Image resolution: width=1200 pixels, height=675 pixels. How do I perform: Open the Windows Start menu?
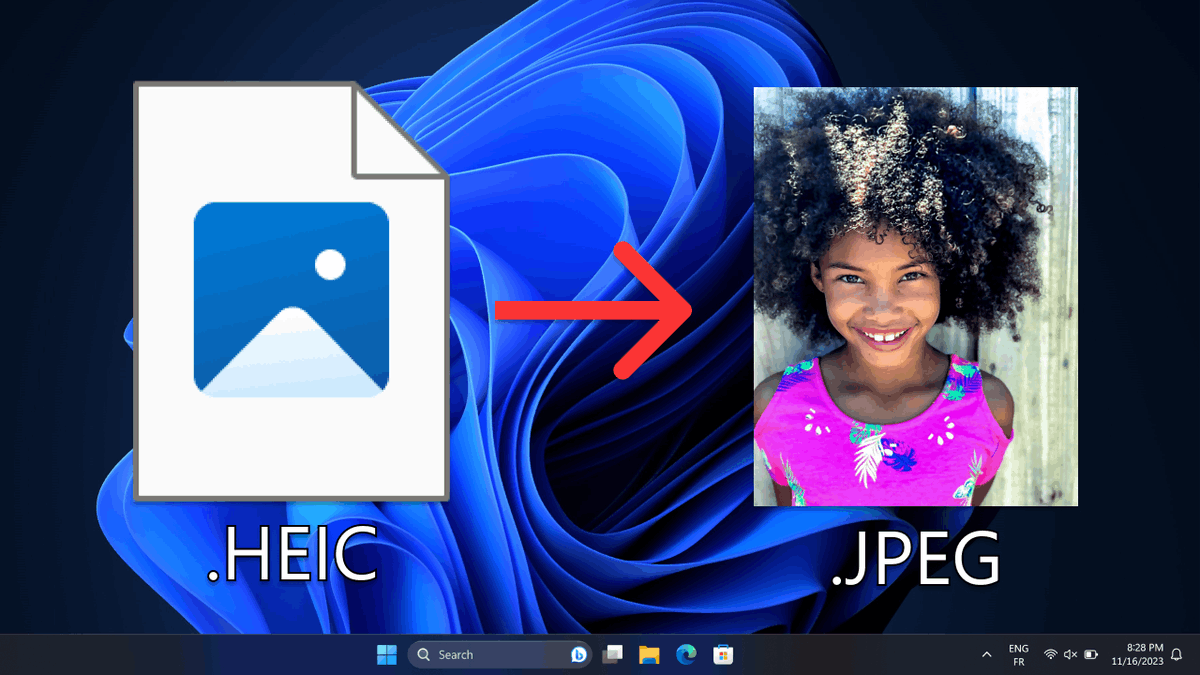tap(386, 655)
